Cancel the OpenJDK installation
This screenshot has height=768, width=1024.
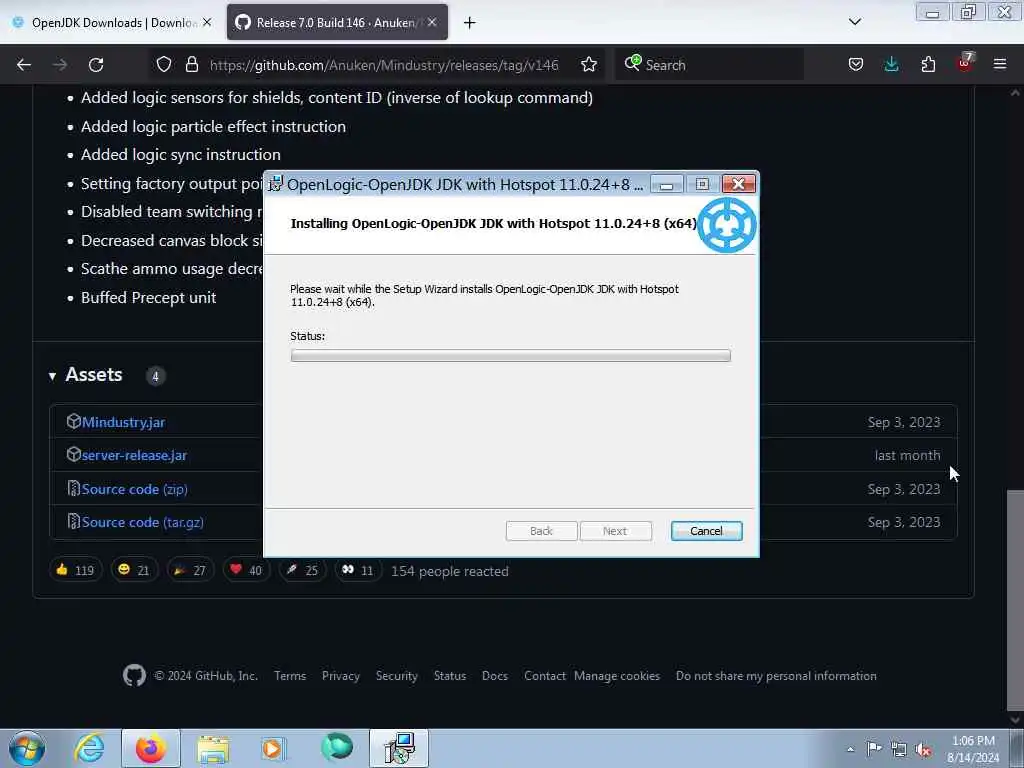pos(706,531)
